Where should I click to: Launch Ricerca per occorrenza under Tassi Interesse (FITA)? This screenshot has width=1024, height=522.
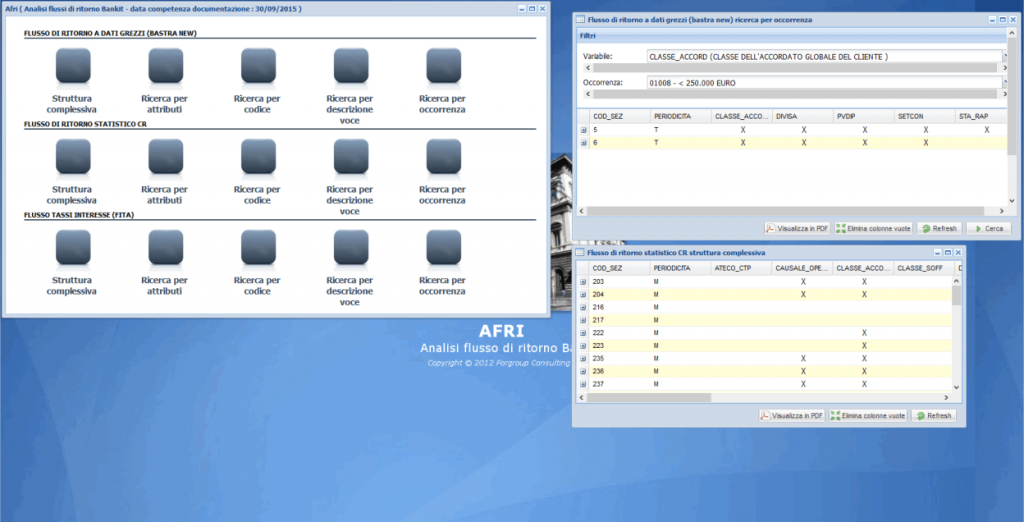click(443, 248)
